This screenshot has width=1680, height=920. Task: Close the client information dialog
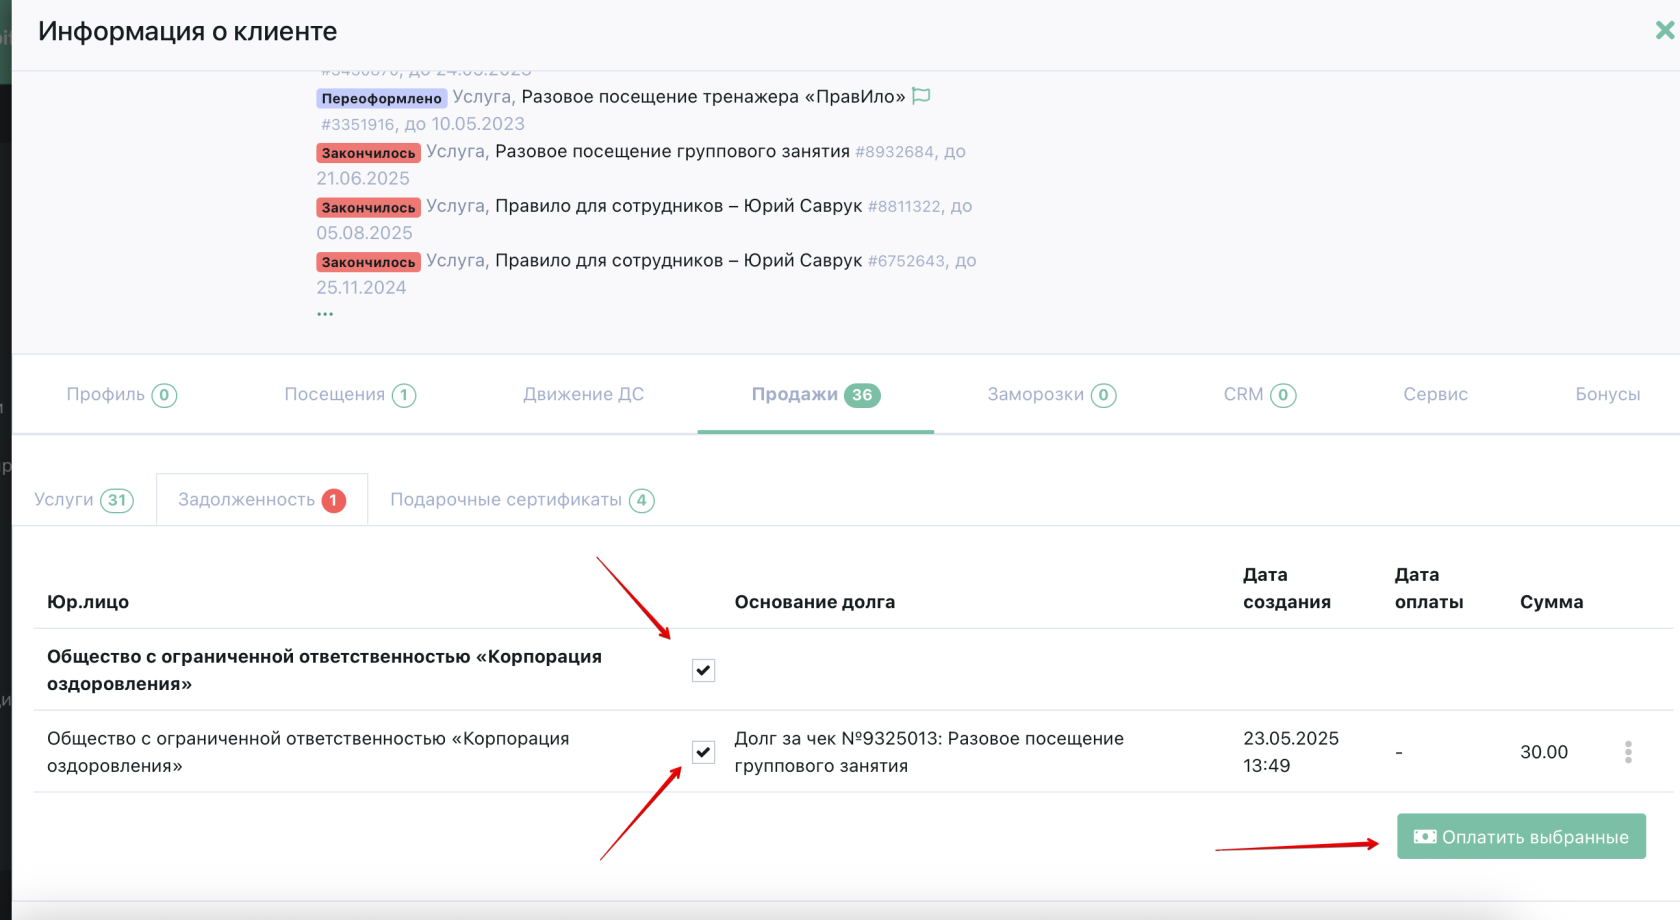click(x=1664, y=31)
